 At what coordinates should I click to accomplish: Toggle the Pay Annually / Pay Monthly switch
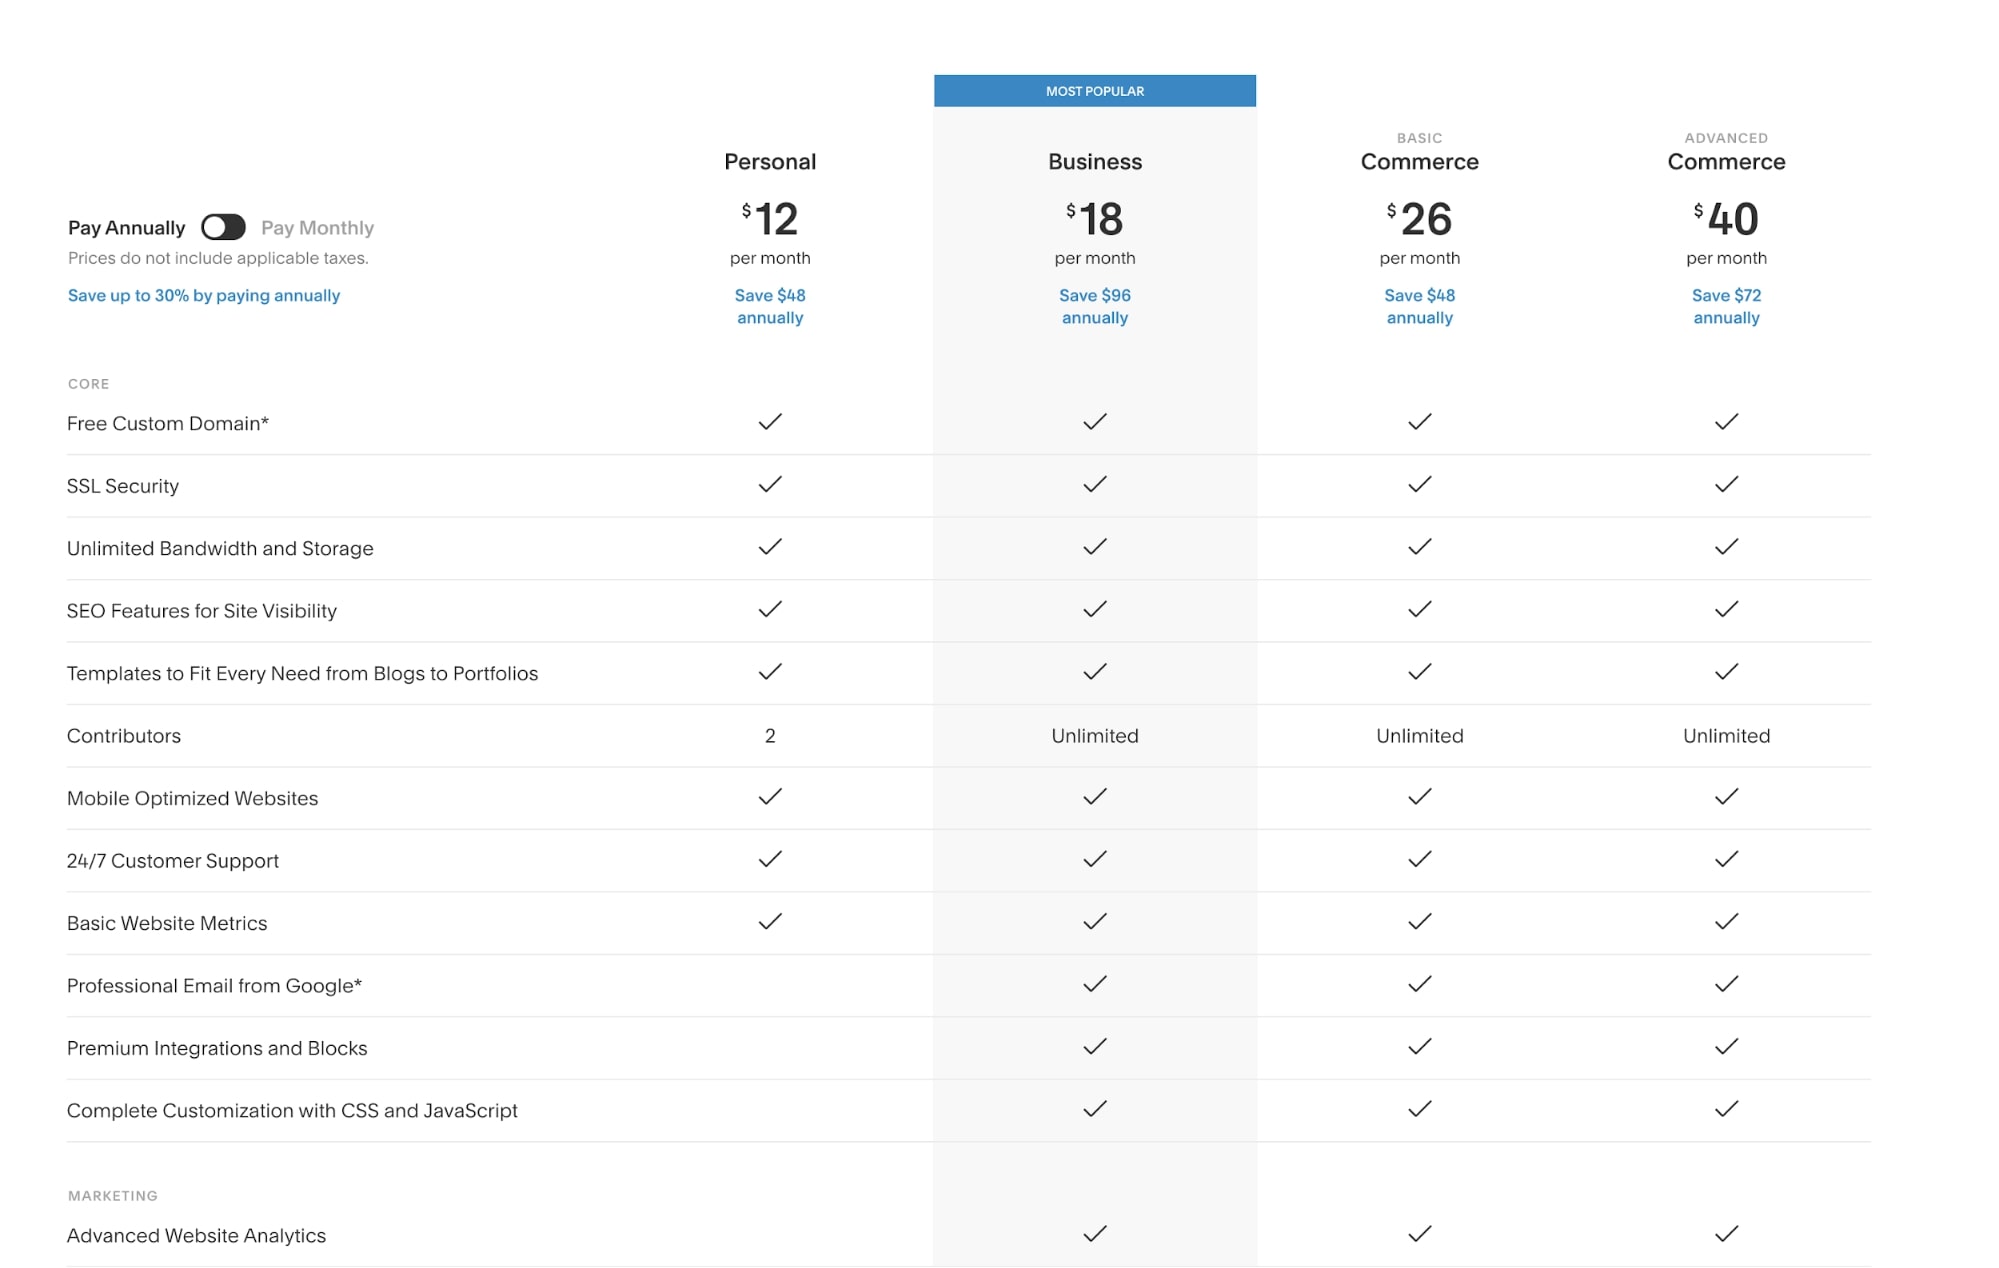(x=223, y=227)
